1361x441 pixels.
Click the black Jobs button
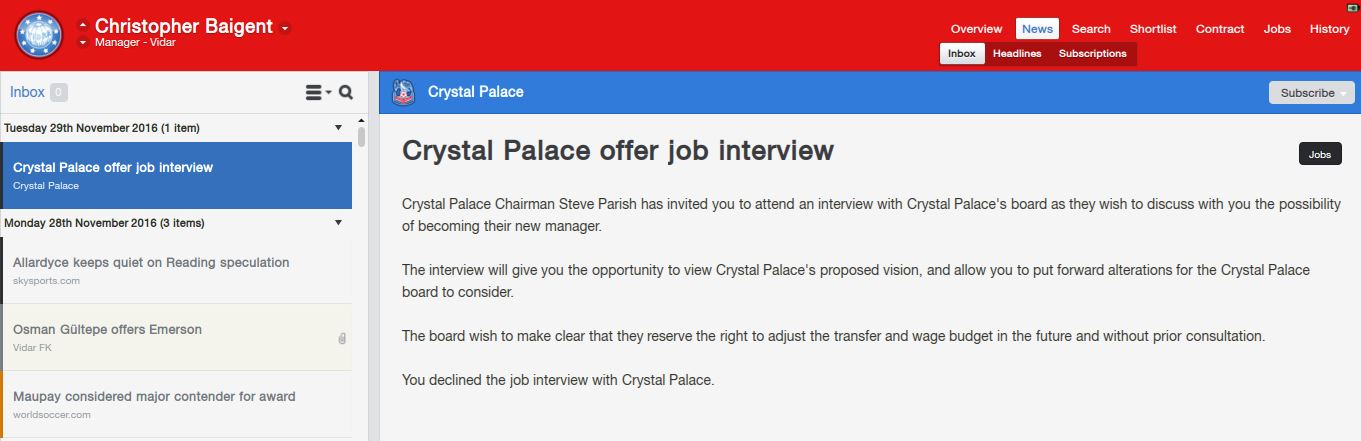click(1320, 155)
